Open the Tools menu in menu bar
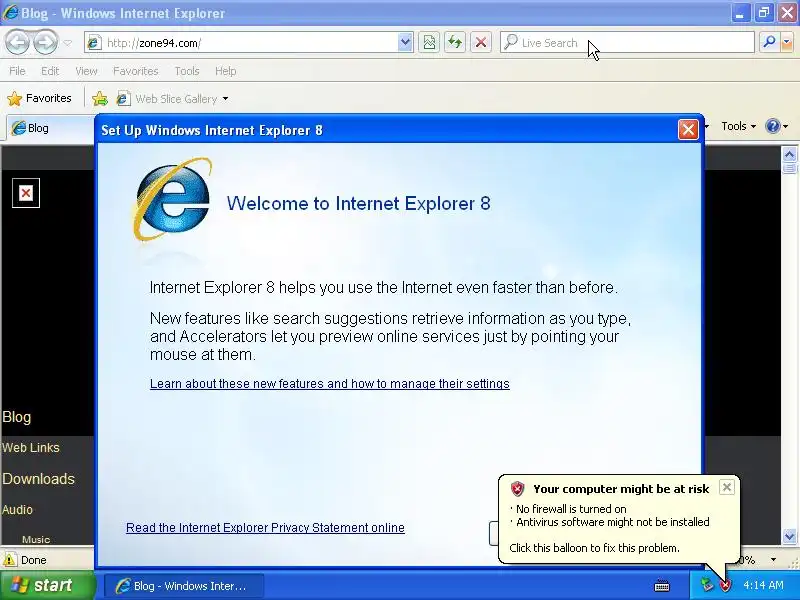The image size is (800, 600). click(x=187, y=71)
